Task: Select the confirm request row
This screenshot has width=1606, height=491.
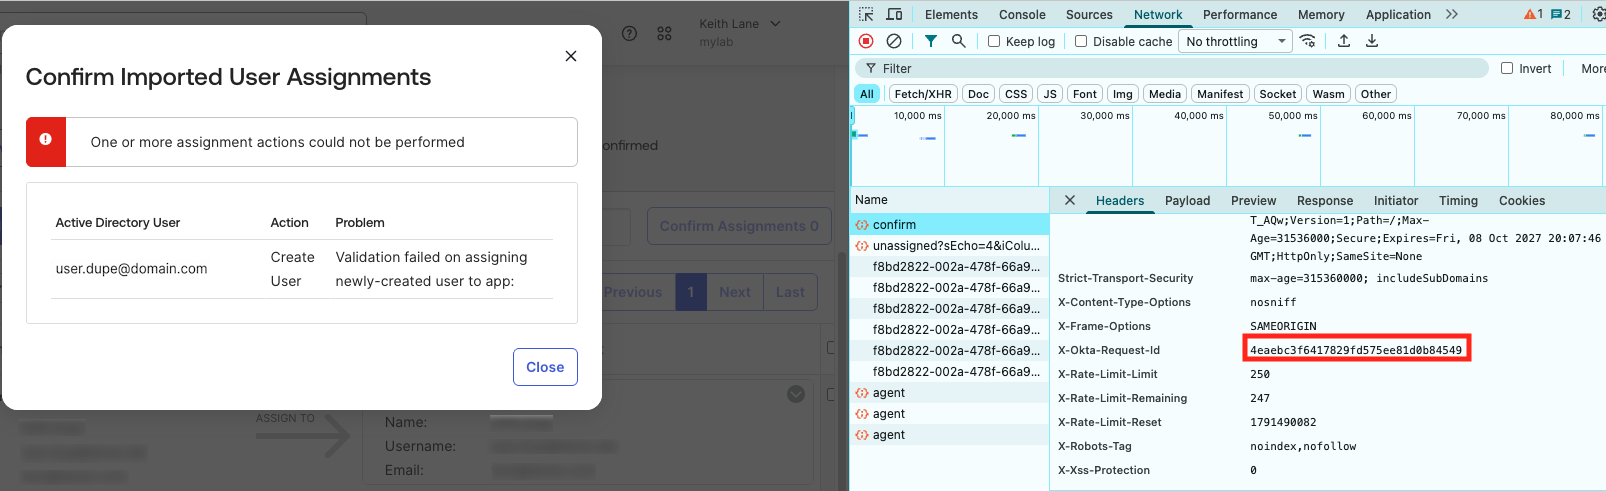Action: coord(949,224)
